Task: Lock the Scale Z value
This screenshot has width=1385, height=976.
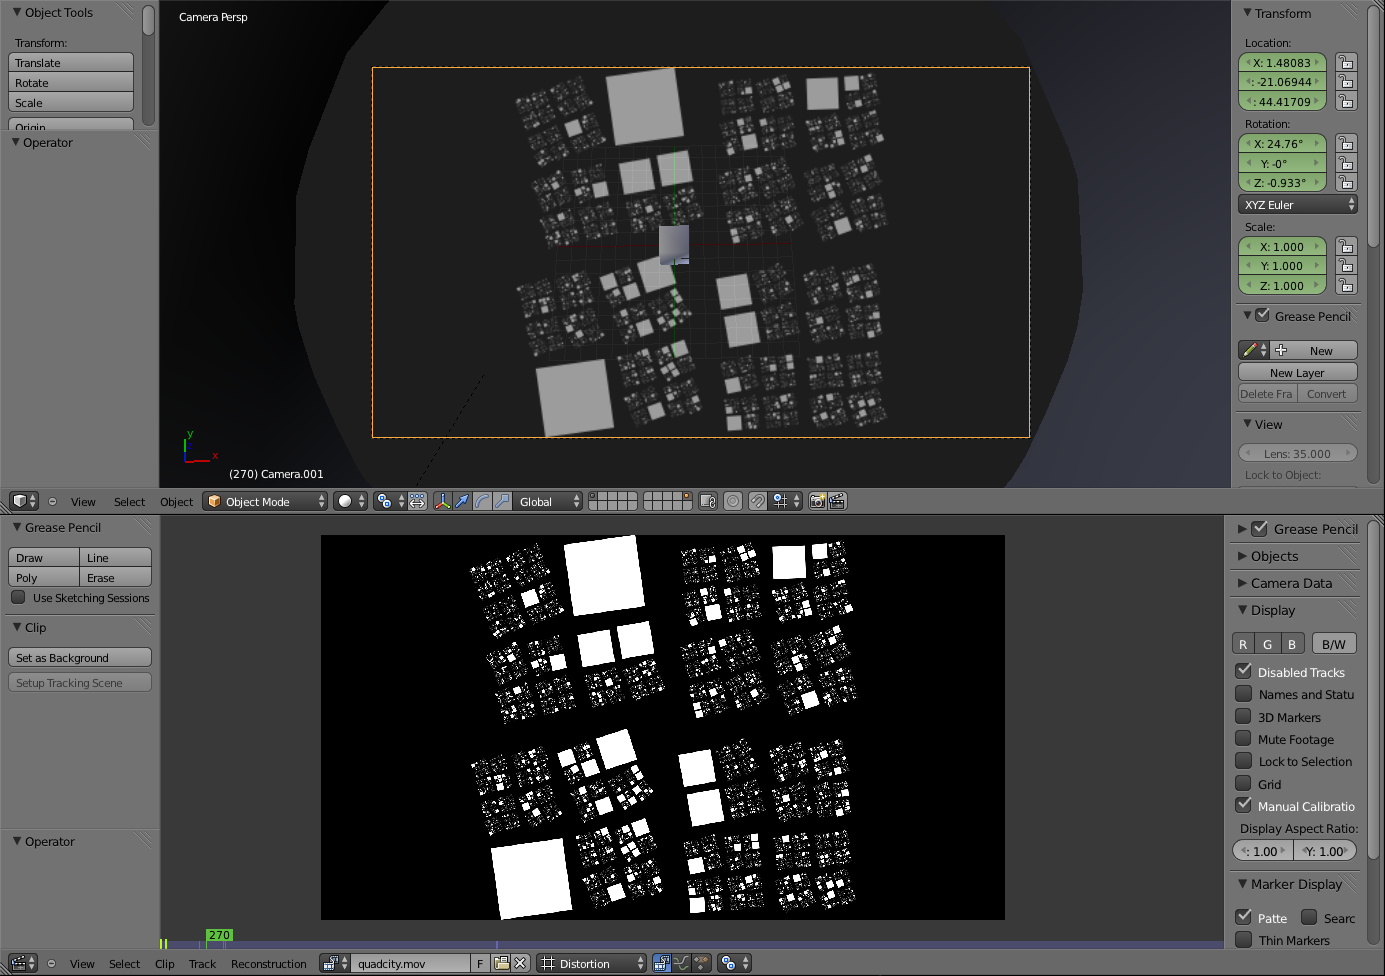Action: coord(1346,285)
